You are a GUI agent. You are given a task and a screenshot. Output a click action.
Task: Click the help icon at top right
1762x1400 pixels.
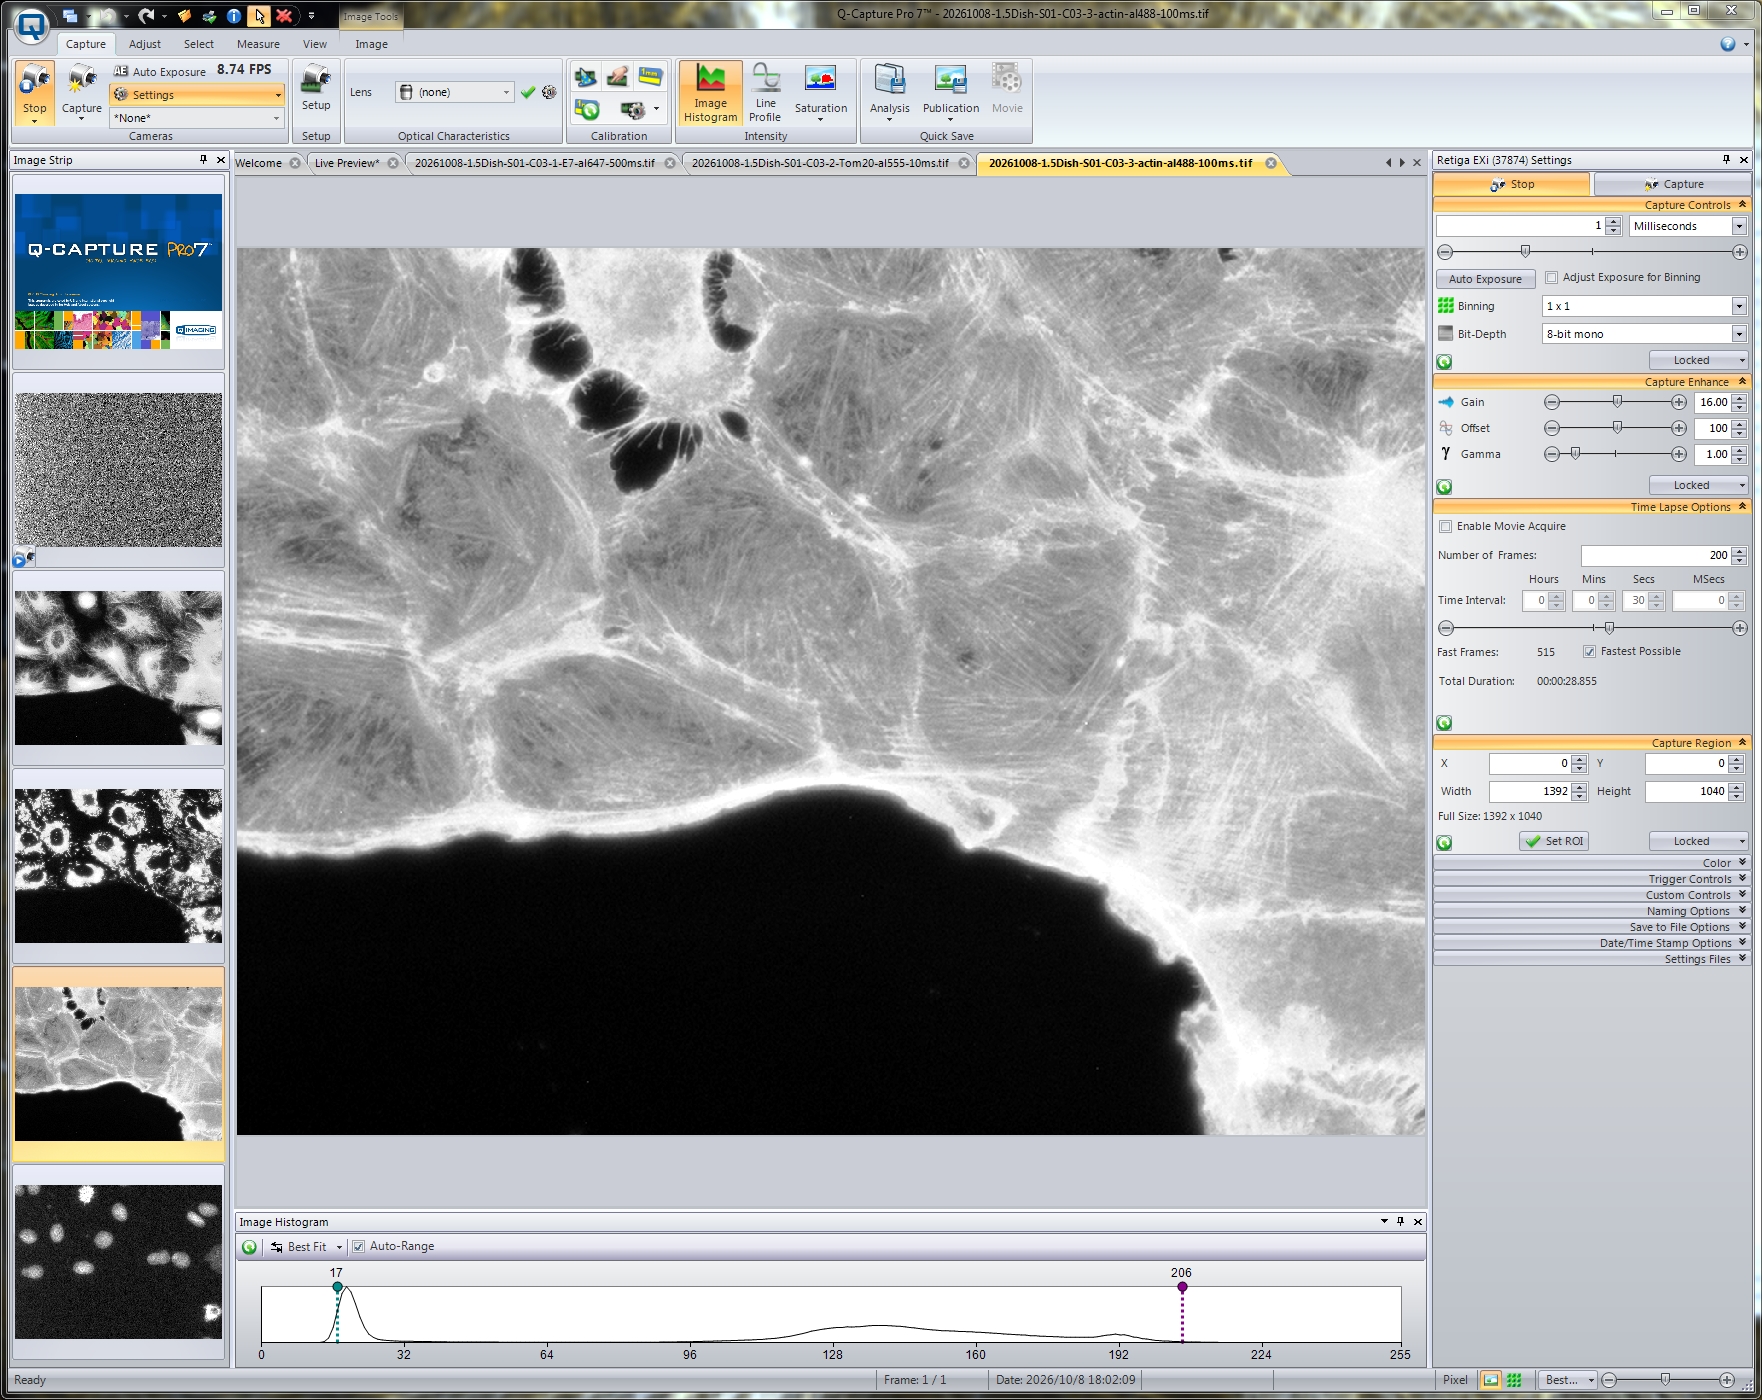(1727, 44)
